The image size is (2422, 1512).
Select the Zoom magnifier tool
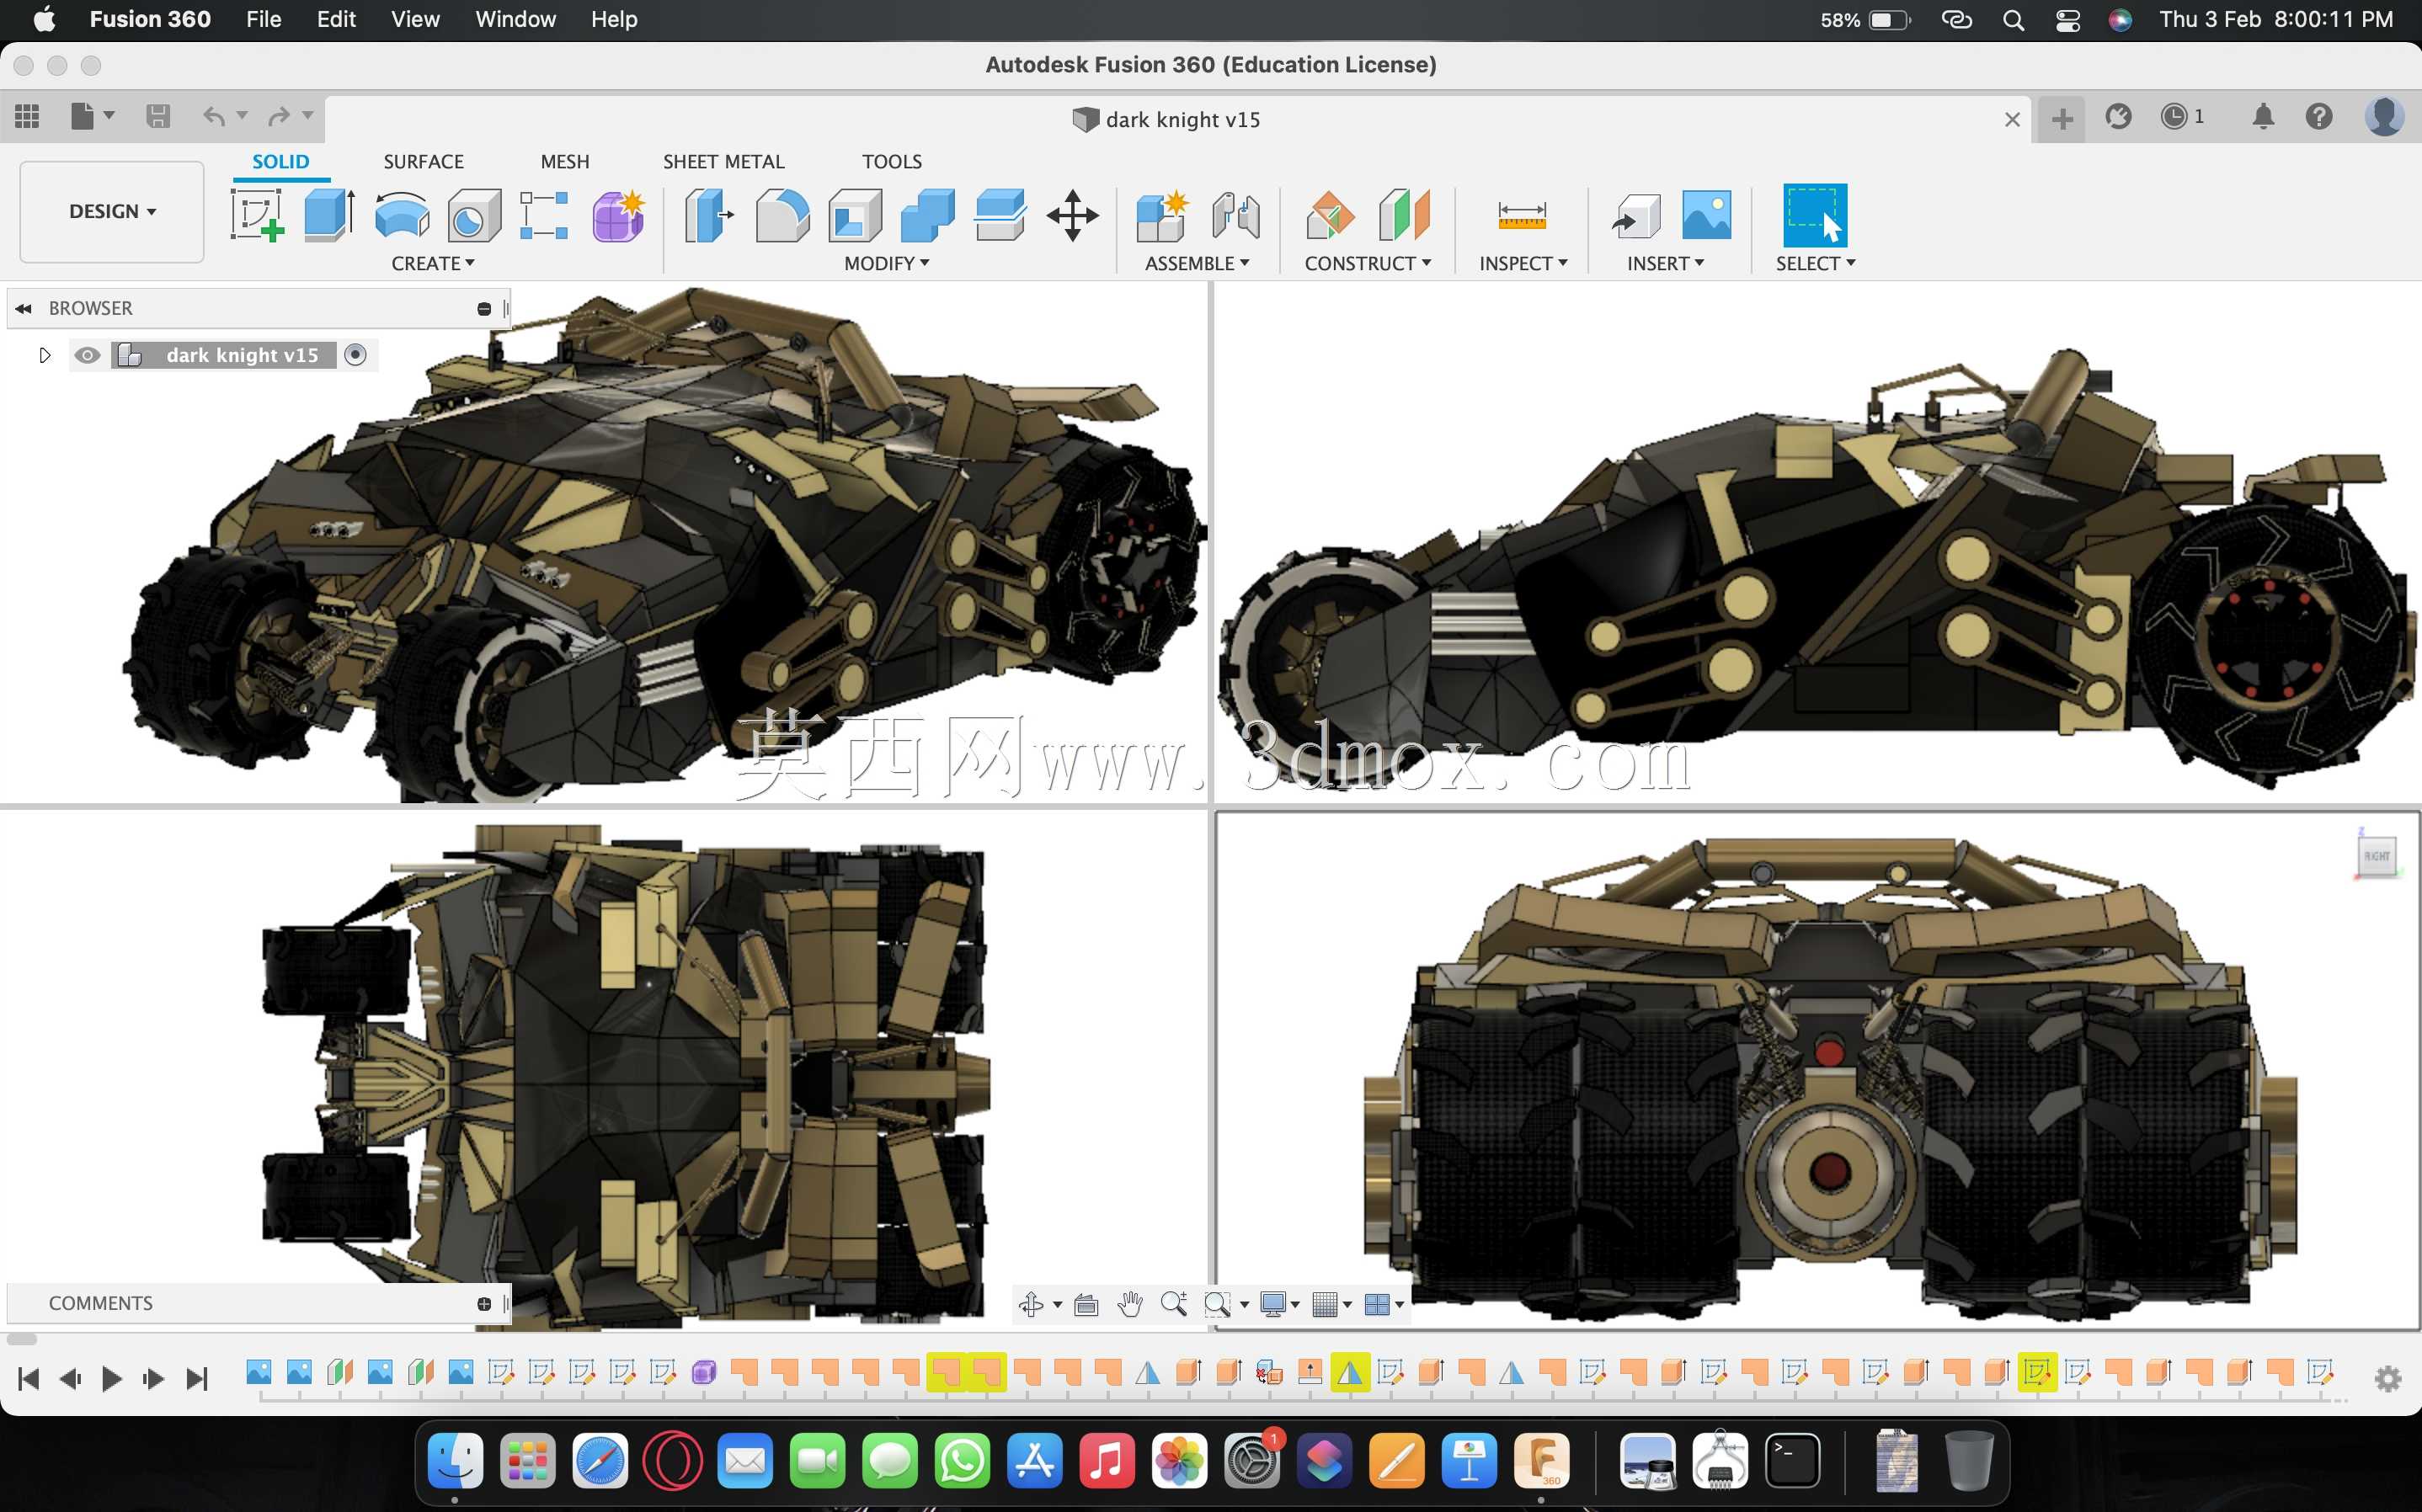1174,1304
